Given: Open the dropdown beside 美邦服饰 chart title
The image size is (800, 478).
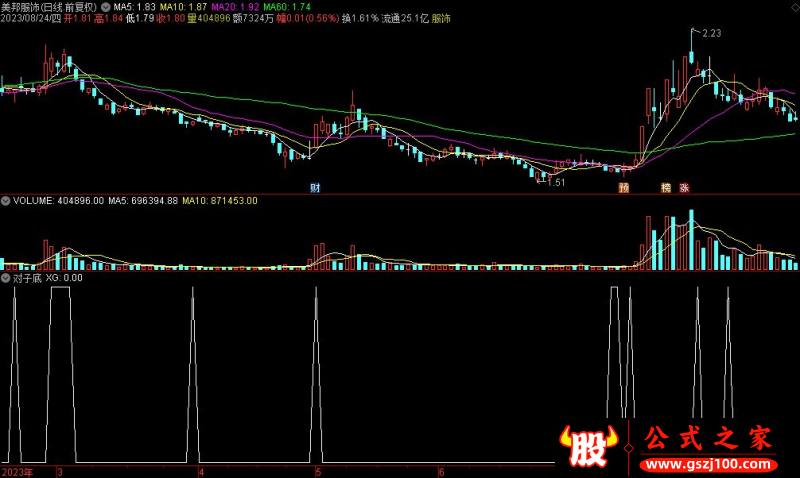Looking at the screenshot, I should point(106,7).
